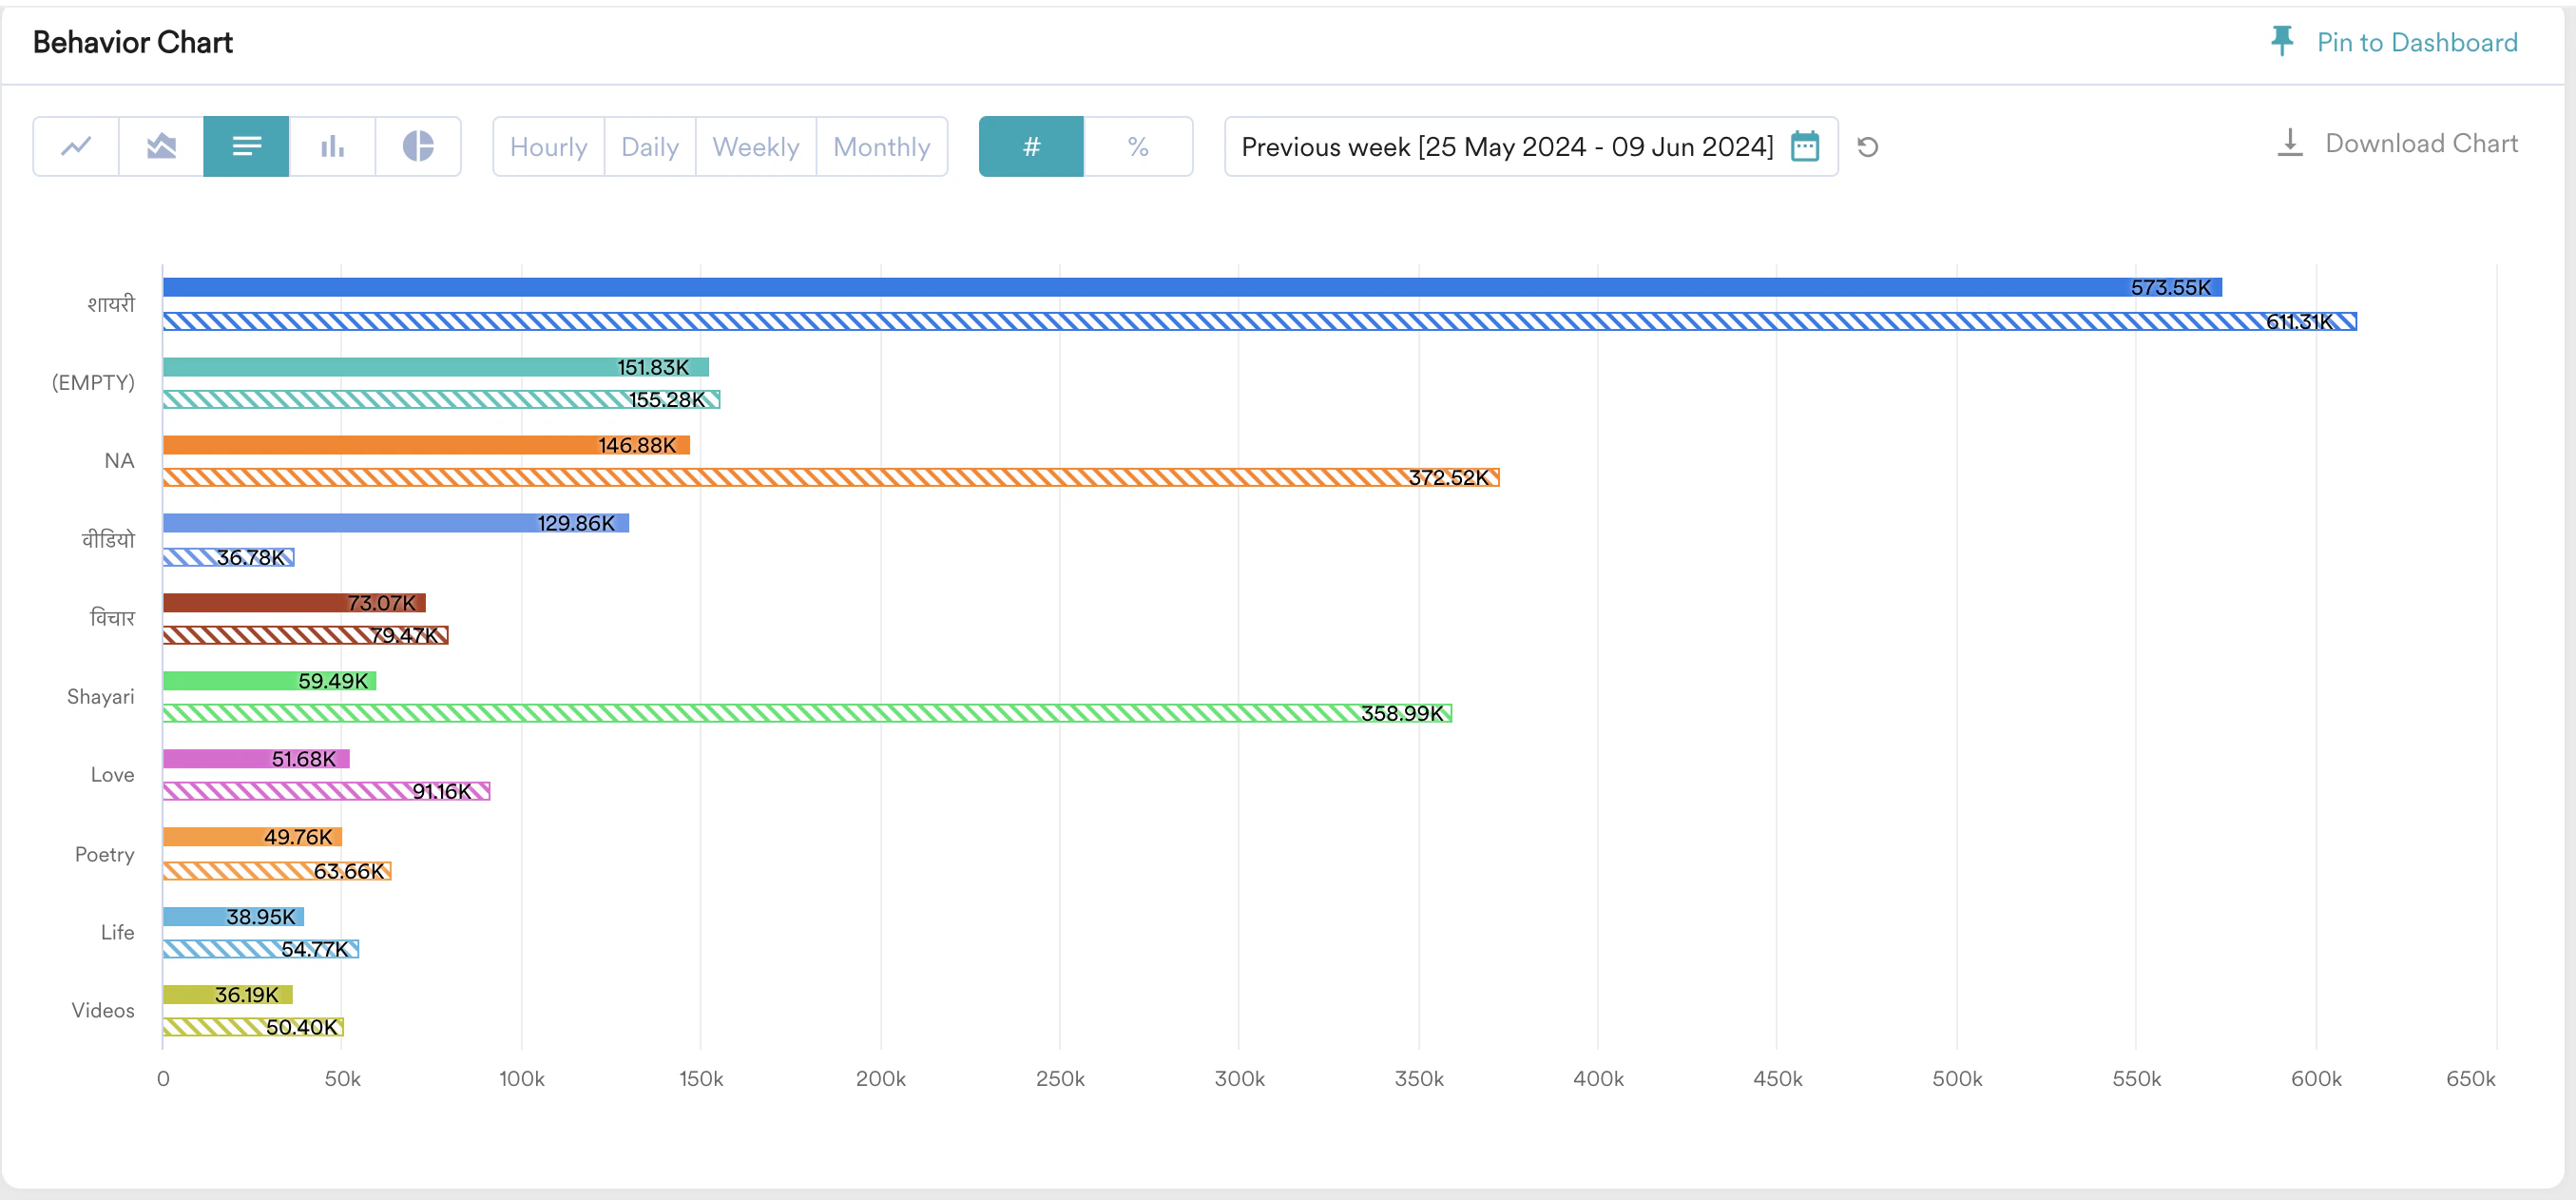Image resolution: width=2576 pixels, height=1200 pixels.
Task: Select Daily granularity
Action: point(650,147)
